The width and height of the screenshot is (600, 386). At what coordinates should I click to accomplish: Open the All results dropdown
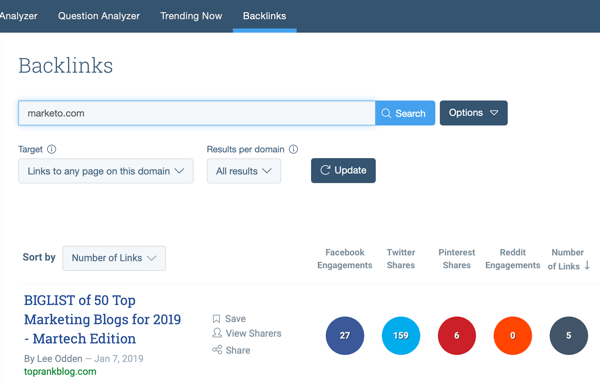pos(244,171)
